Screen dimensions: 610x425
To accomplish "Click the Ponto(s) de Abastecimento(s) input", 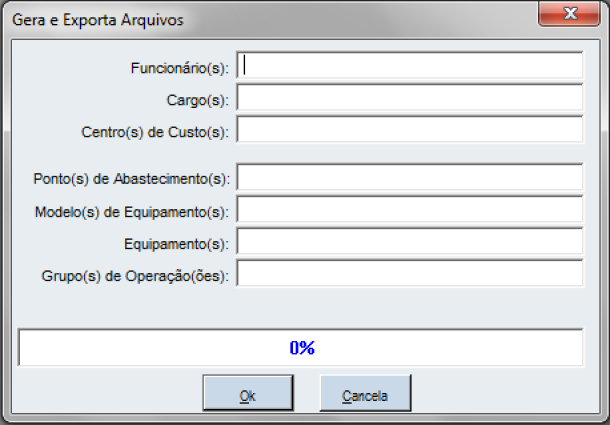I will (x=410, y=178).
